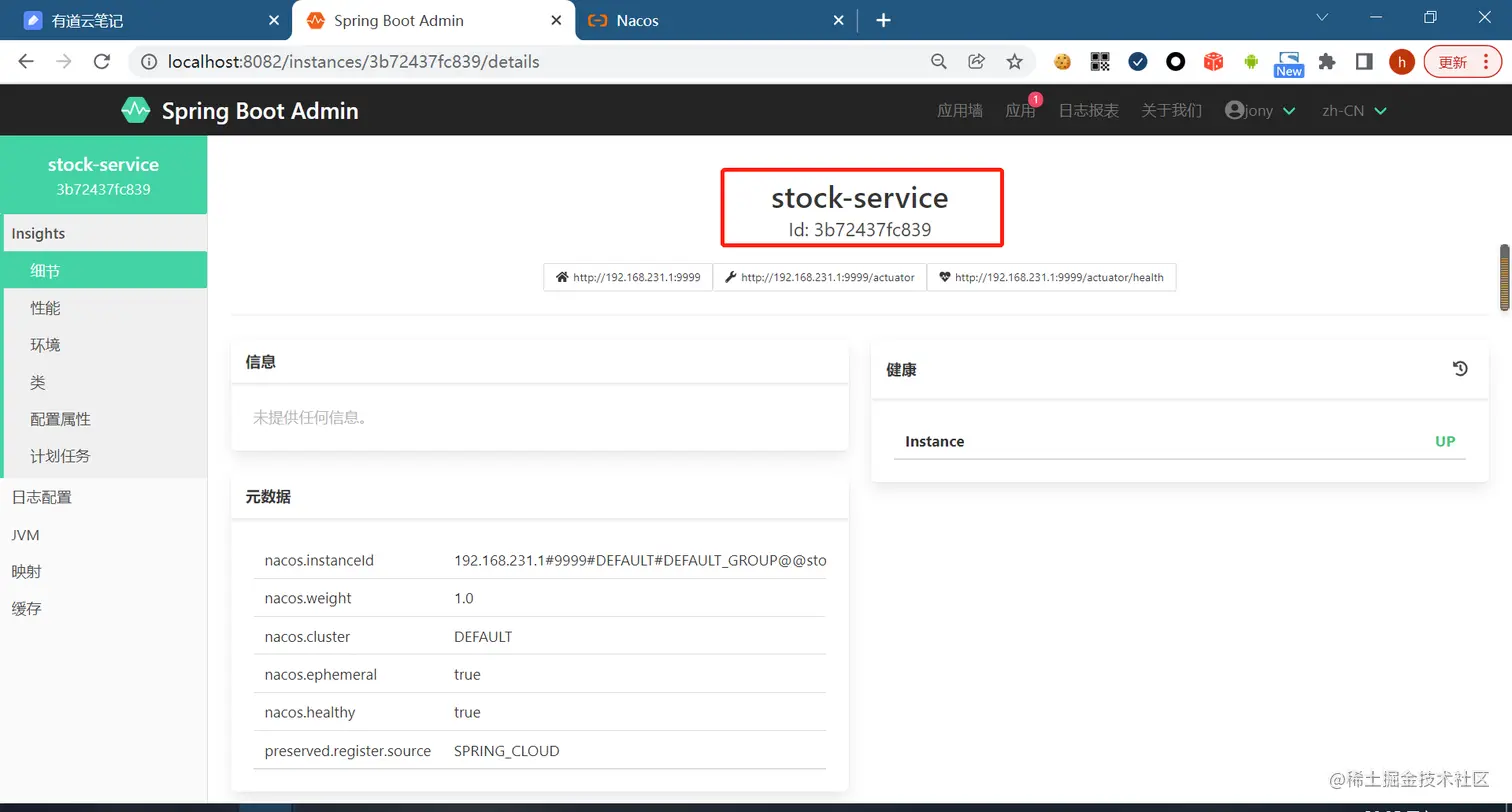Select 细节 in the sidebar
The height and width of the screenshot is (812, 1512).
tap(104, 270)
